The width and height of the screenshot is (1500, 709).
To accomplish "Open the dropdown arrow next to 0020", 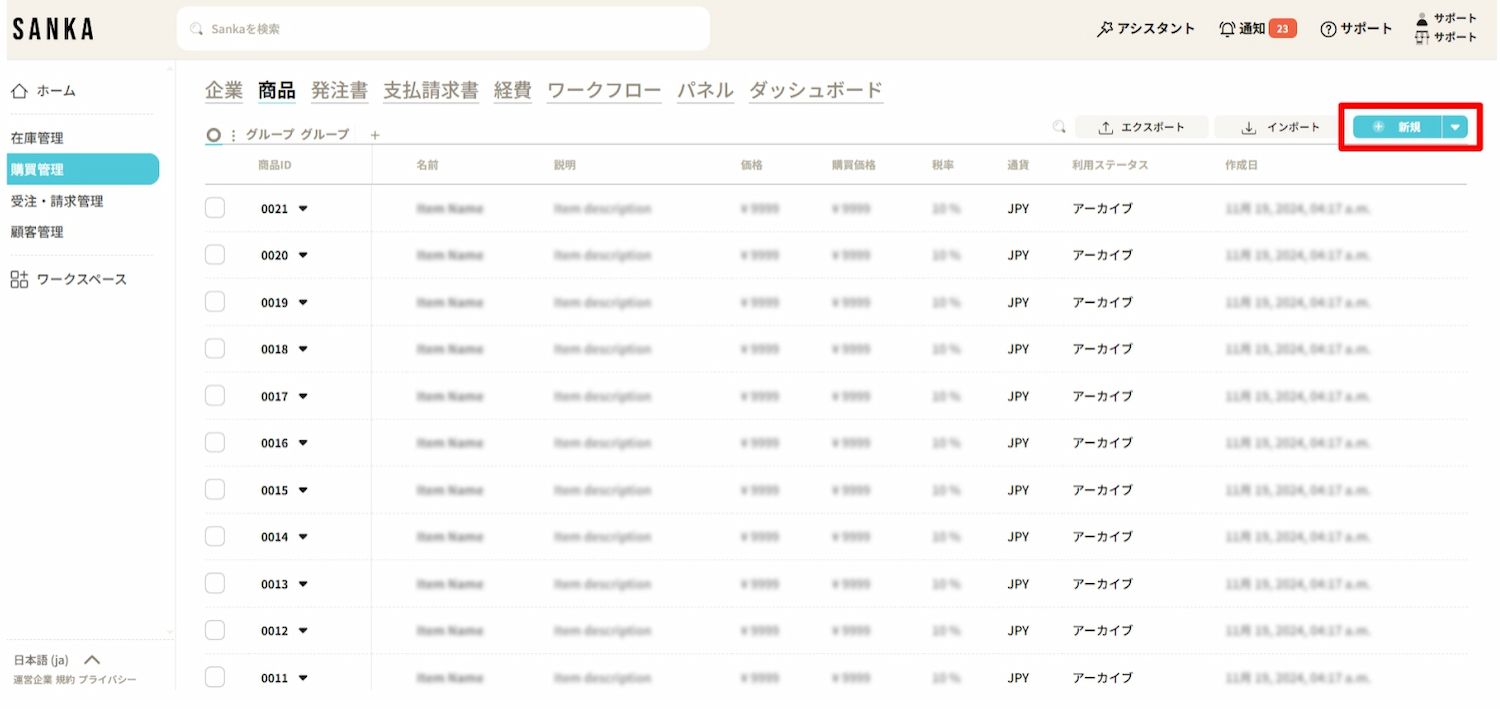I will 303,255.
